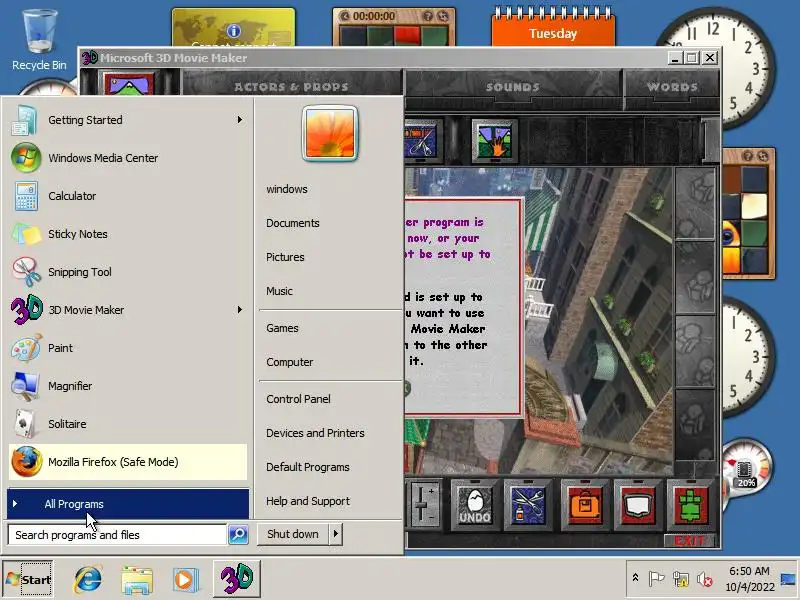Expand the Getting Started submenu arrow
Image resolution: width=800 pixels, height=600 pixels.
(x=239, y=120)
